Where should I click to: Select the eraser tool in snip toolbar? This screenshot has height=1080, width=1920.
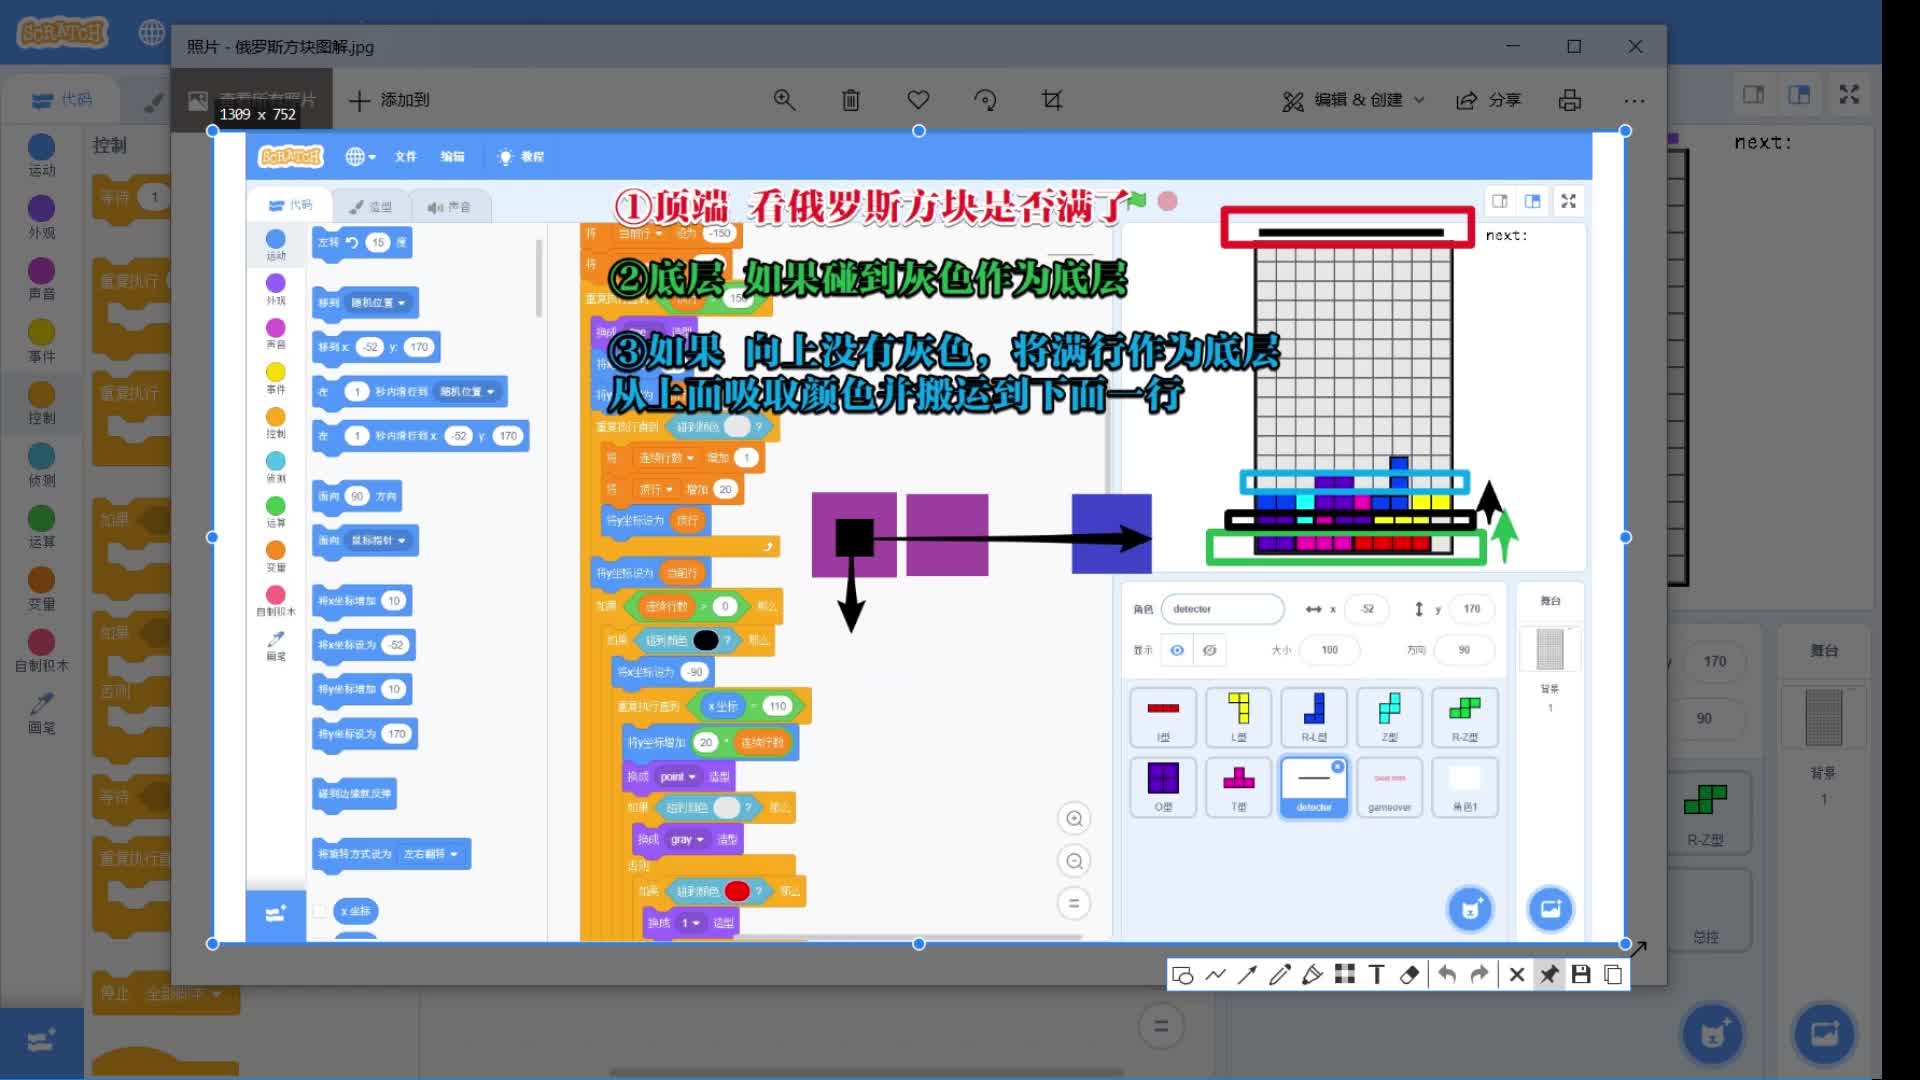click(x=1409, y=975)
